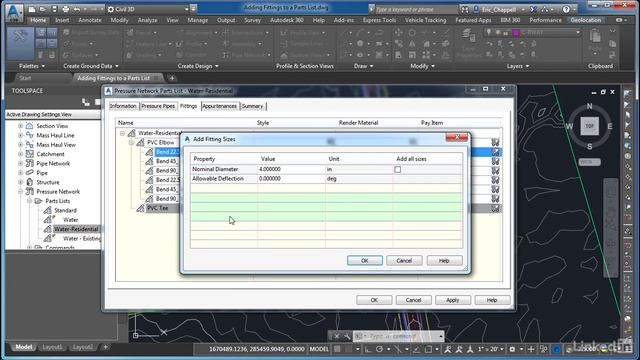
Task: Open the annotation scale 1" = 20' dropdown
Action: click(x=491, y=349)
